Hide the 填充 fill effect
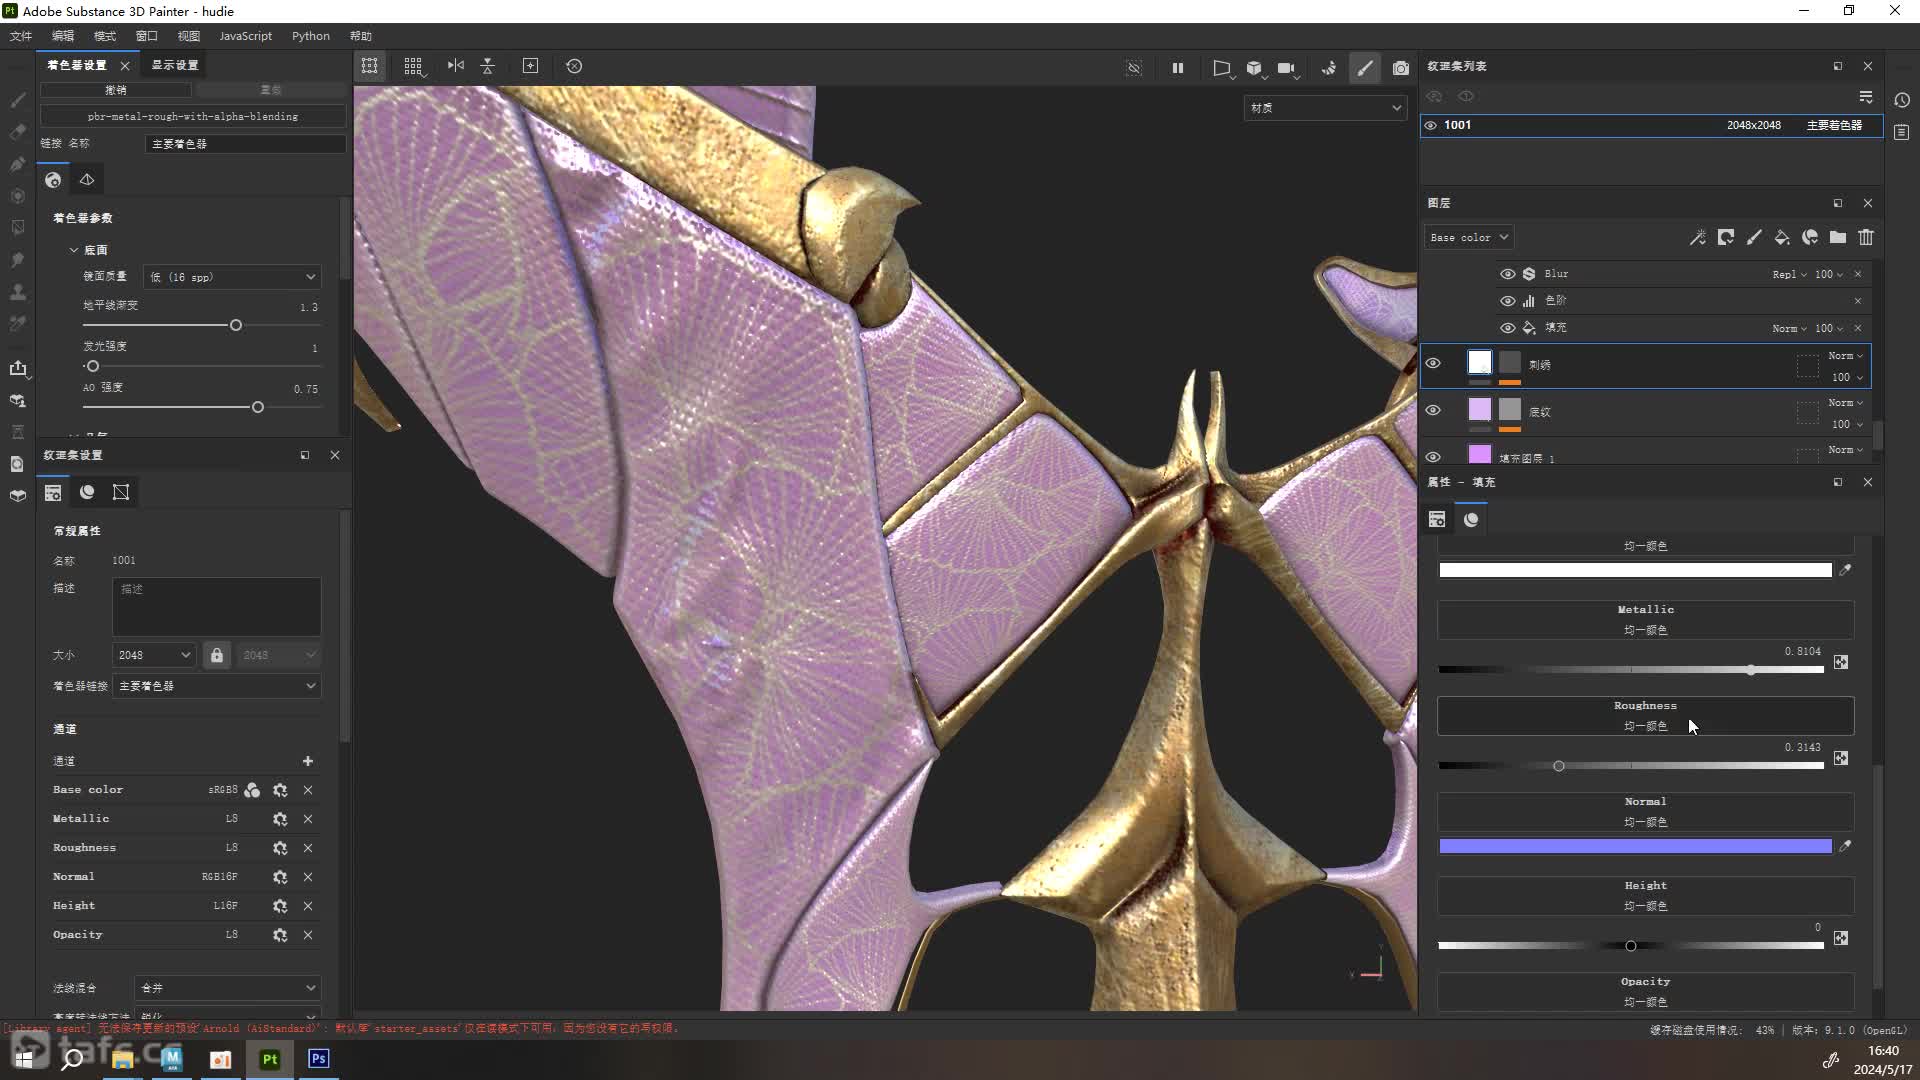This screenshot has width=1920, height=1080. (x=1508, y=328)
